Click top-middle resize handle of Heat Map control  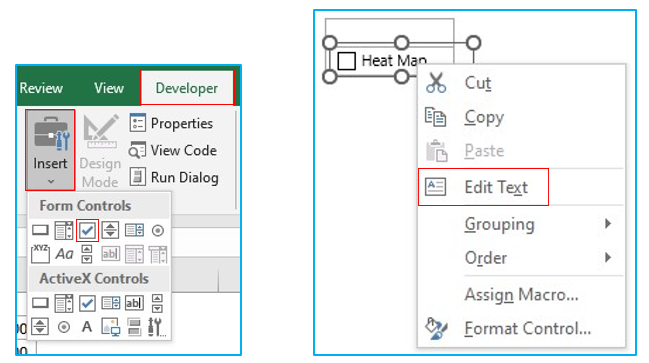point(401,43)
